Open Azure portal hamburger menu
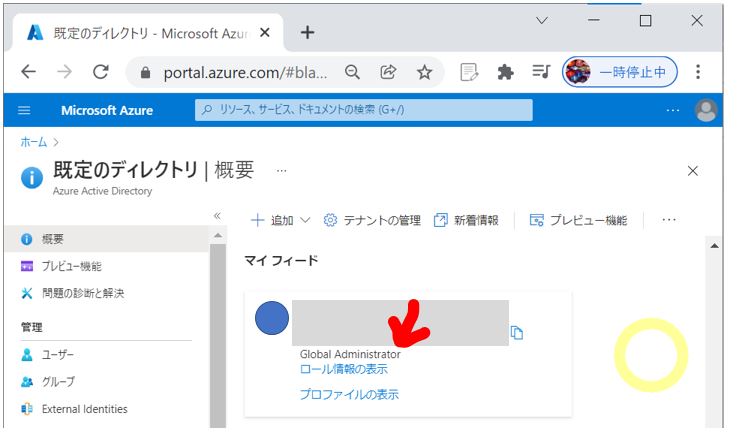The height and width of the screenshot is (438, 747). [24, 111]
